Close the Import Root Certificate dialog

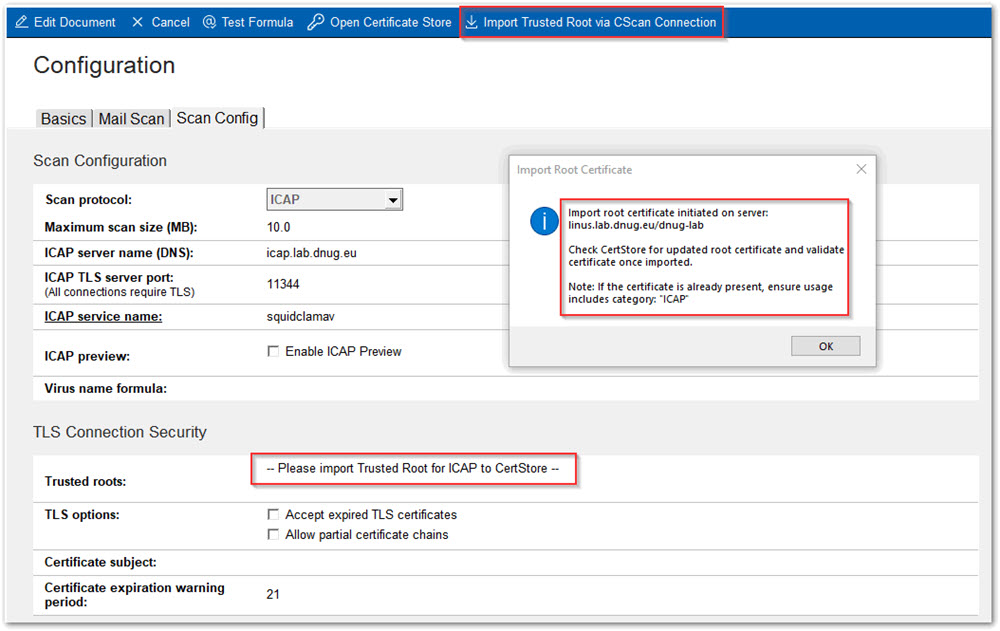click(860, 170)
